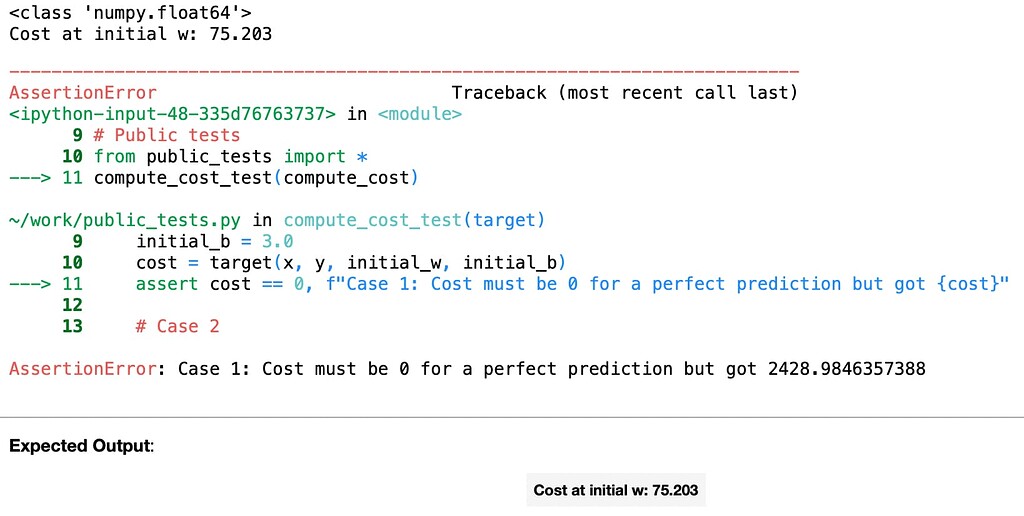Click the expected 'Cost at initial w: 75.203' box
Image resolution: width=1024 pixels, height=516 pixels.
click(616, 490)
